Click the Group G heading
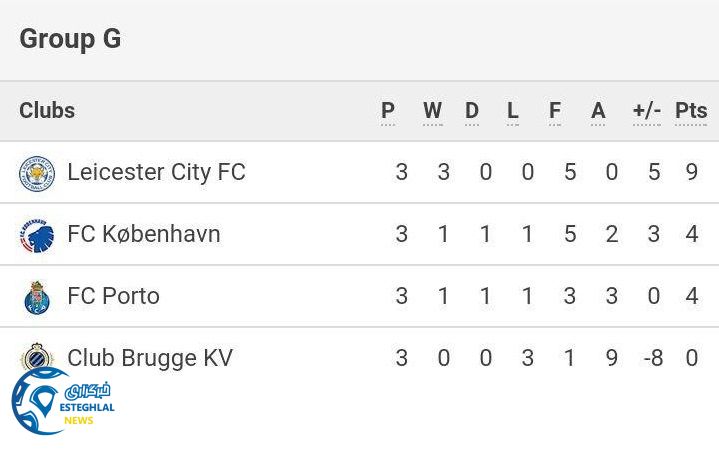 coord(70,39)
